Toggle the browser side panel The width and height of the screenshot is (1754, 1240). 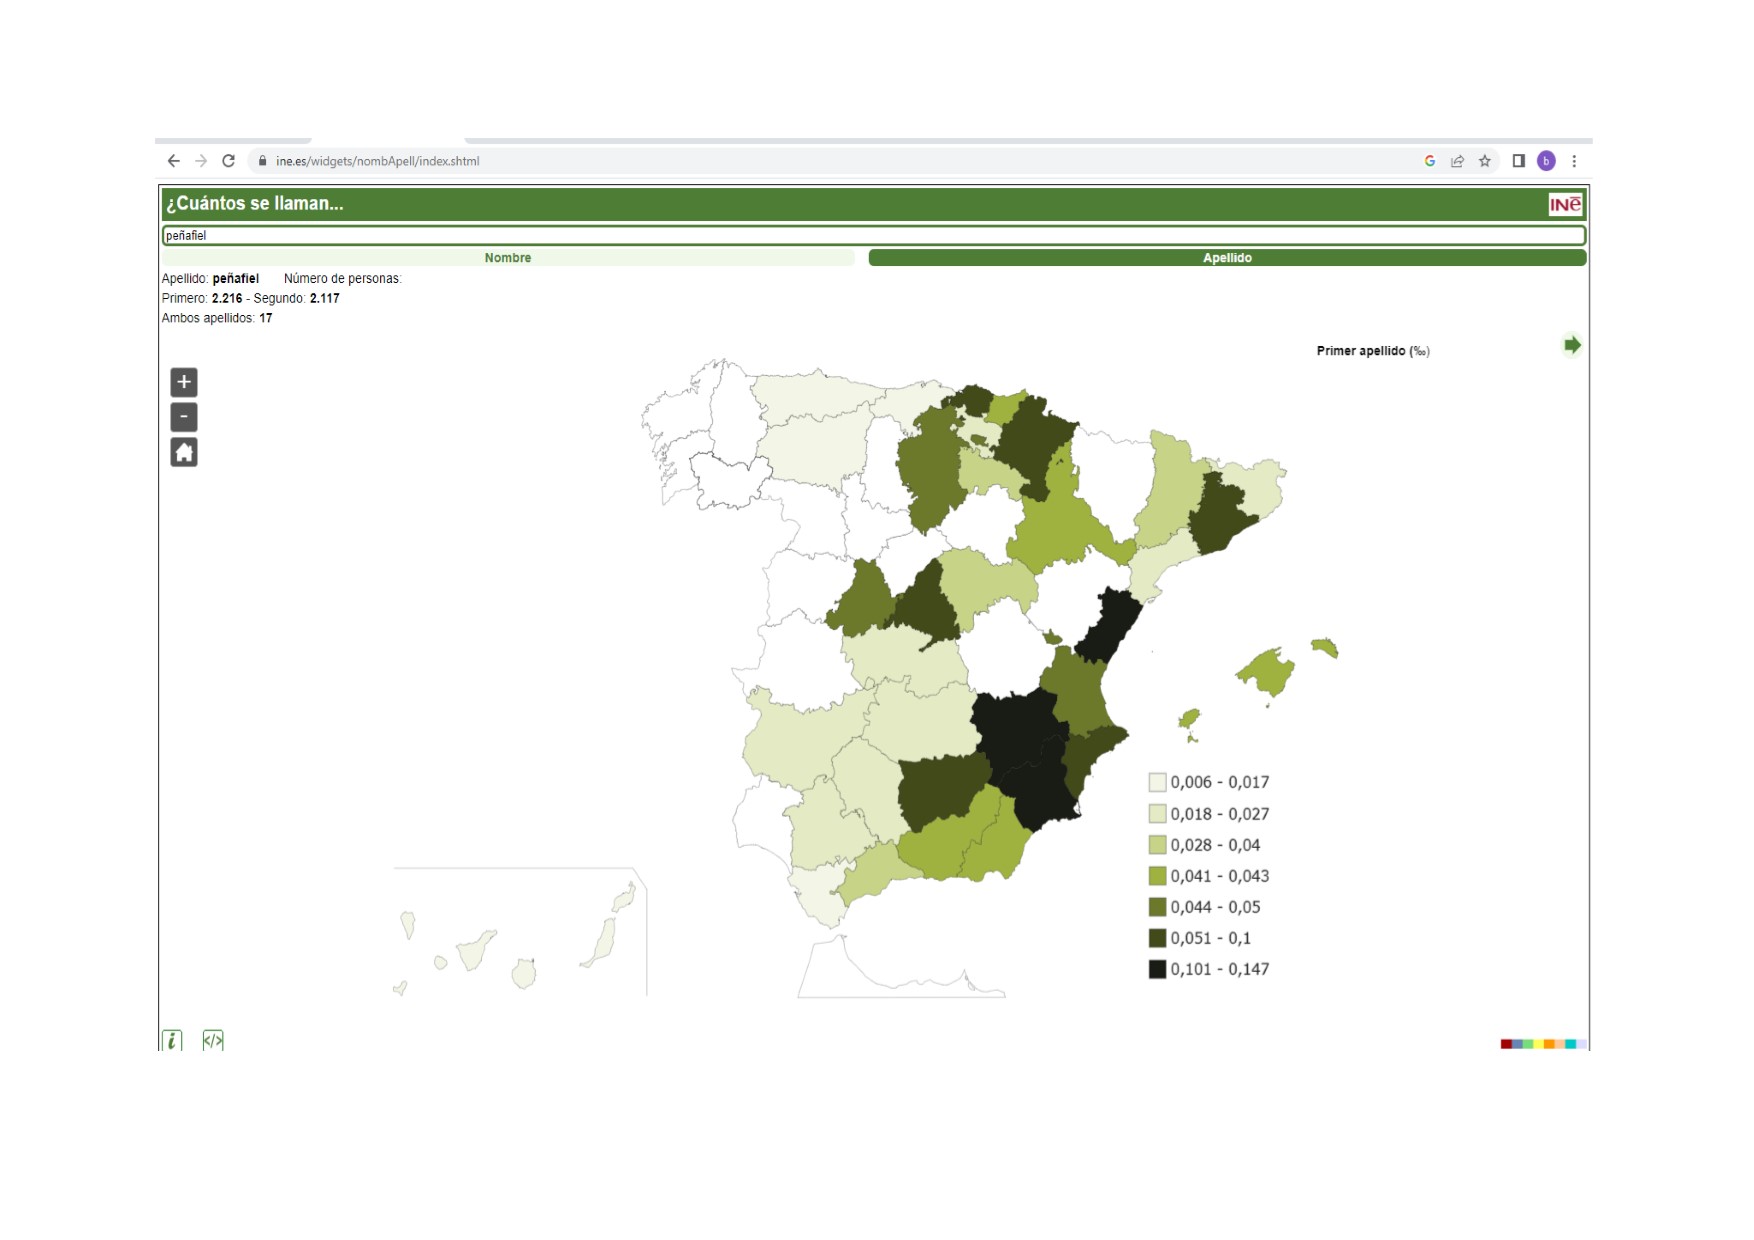(x=1518, y=161)
